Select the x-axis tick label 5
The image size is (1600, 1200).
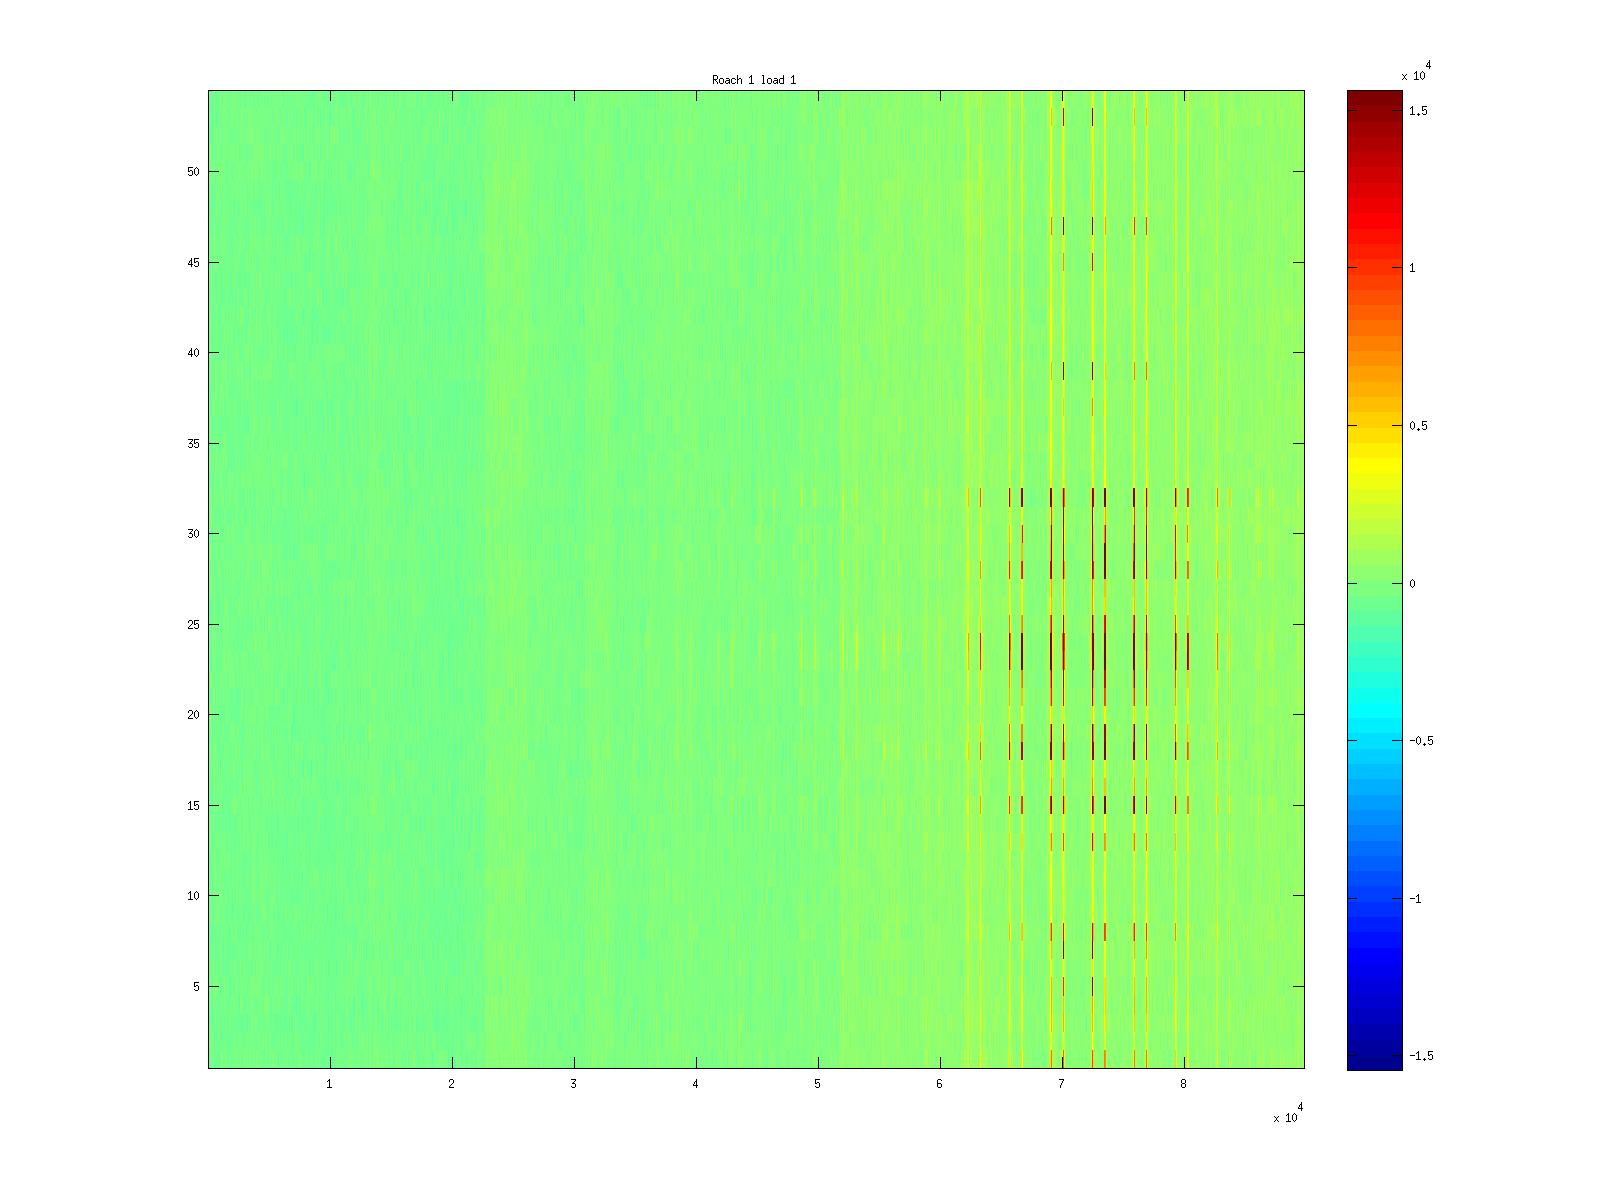(x=818, y=1084)
